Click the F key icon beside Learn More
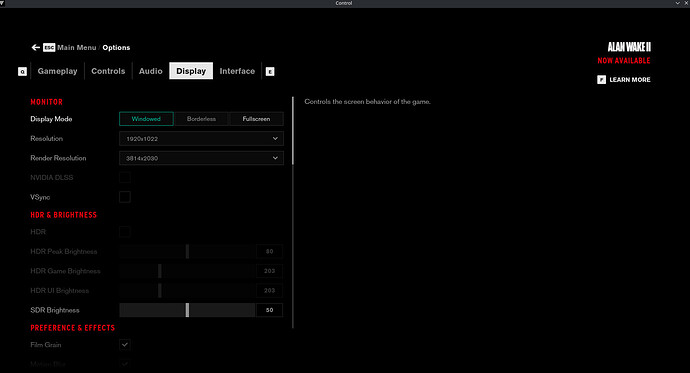The height and width of the screenshot is (373, 690). pyautogui.click(x=602, y=80)
